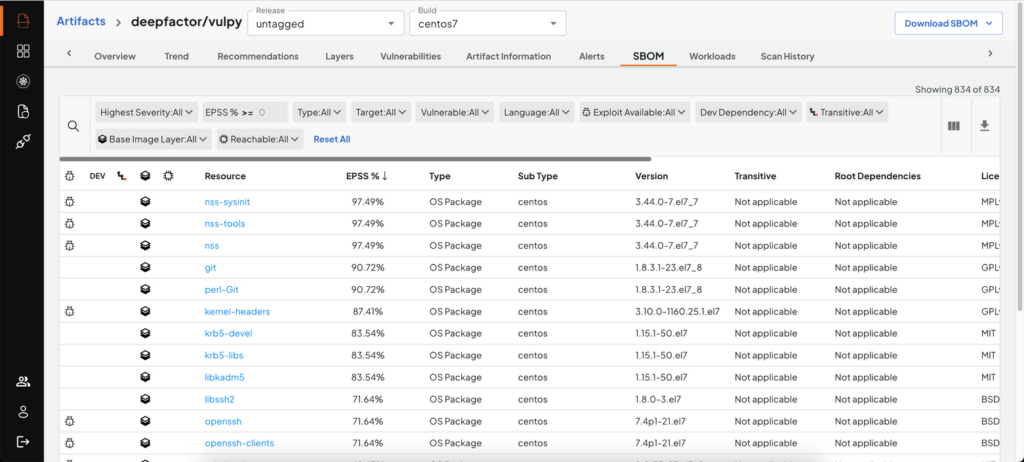
Task: Open the openssh-clients resource link
Action: [x=239, y=443]
